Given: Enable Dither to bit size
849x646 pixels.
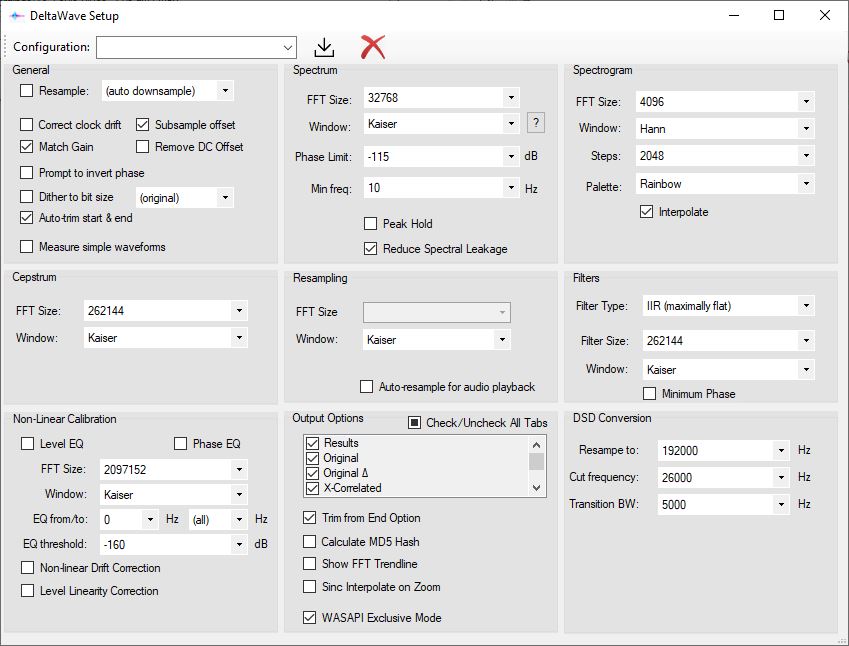Looking at the screenshot, I should click(x=27, y=196).
